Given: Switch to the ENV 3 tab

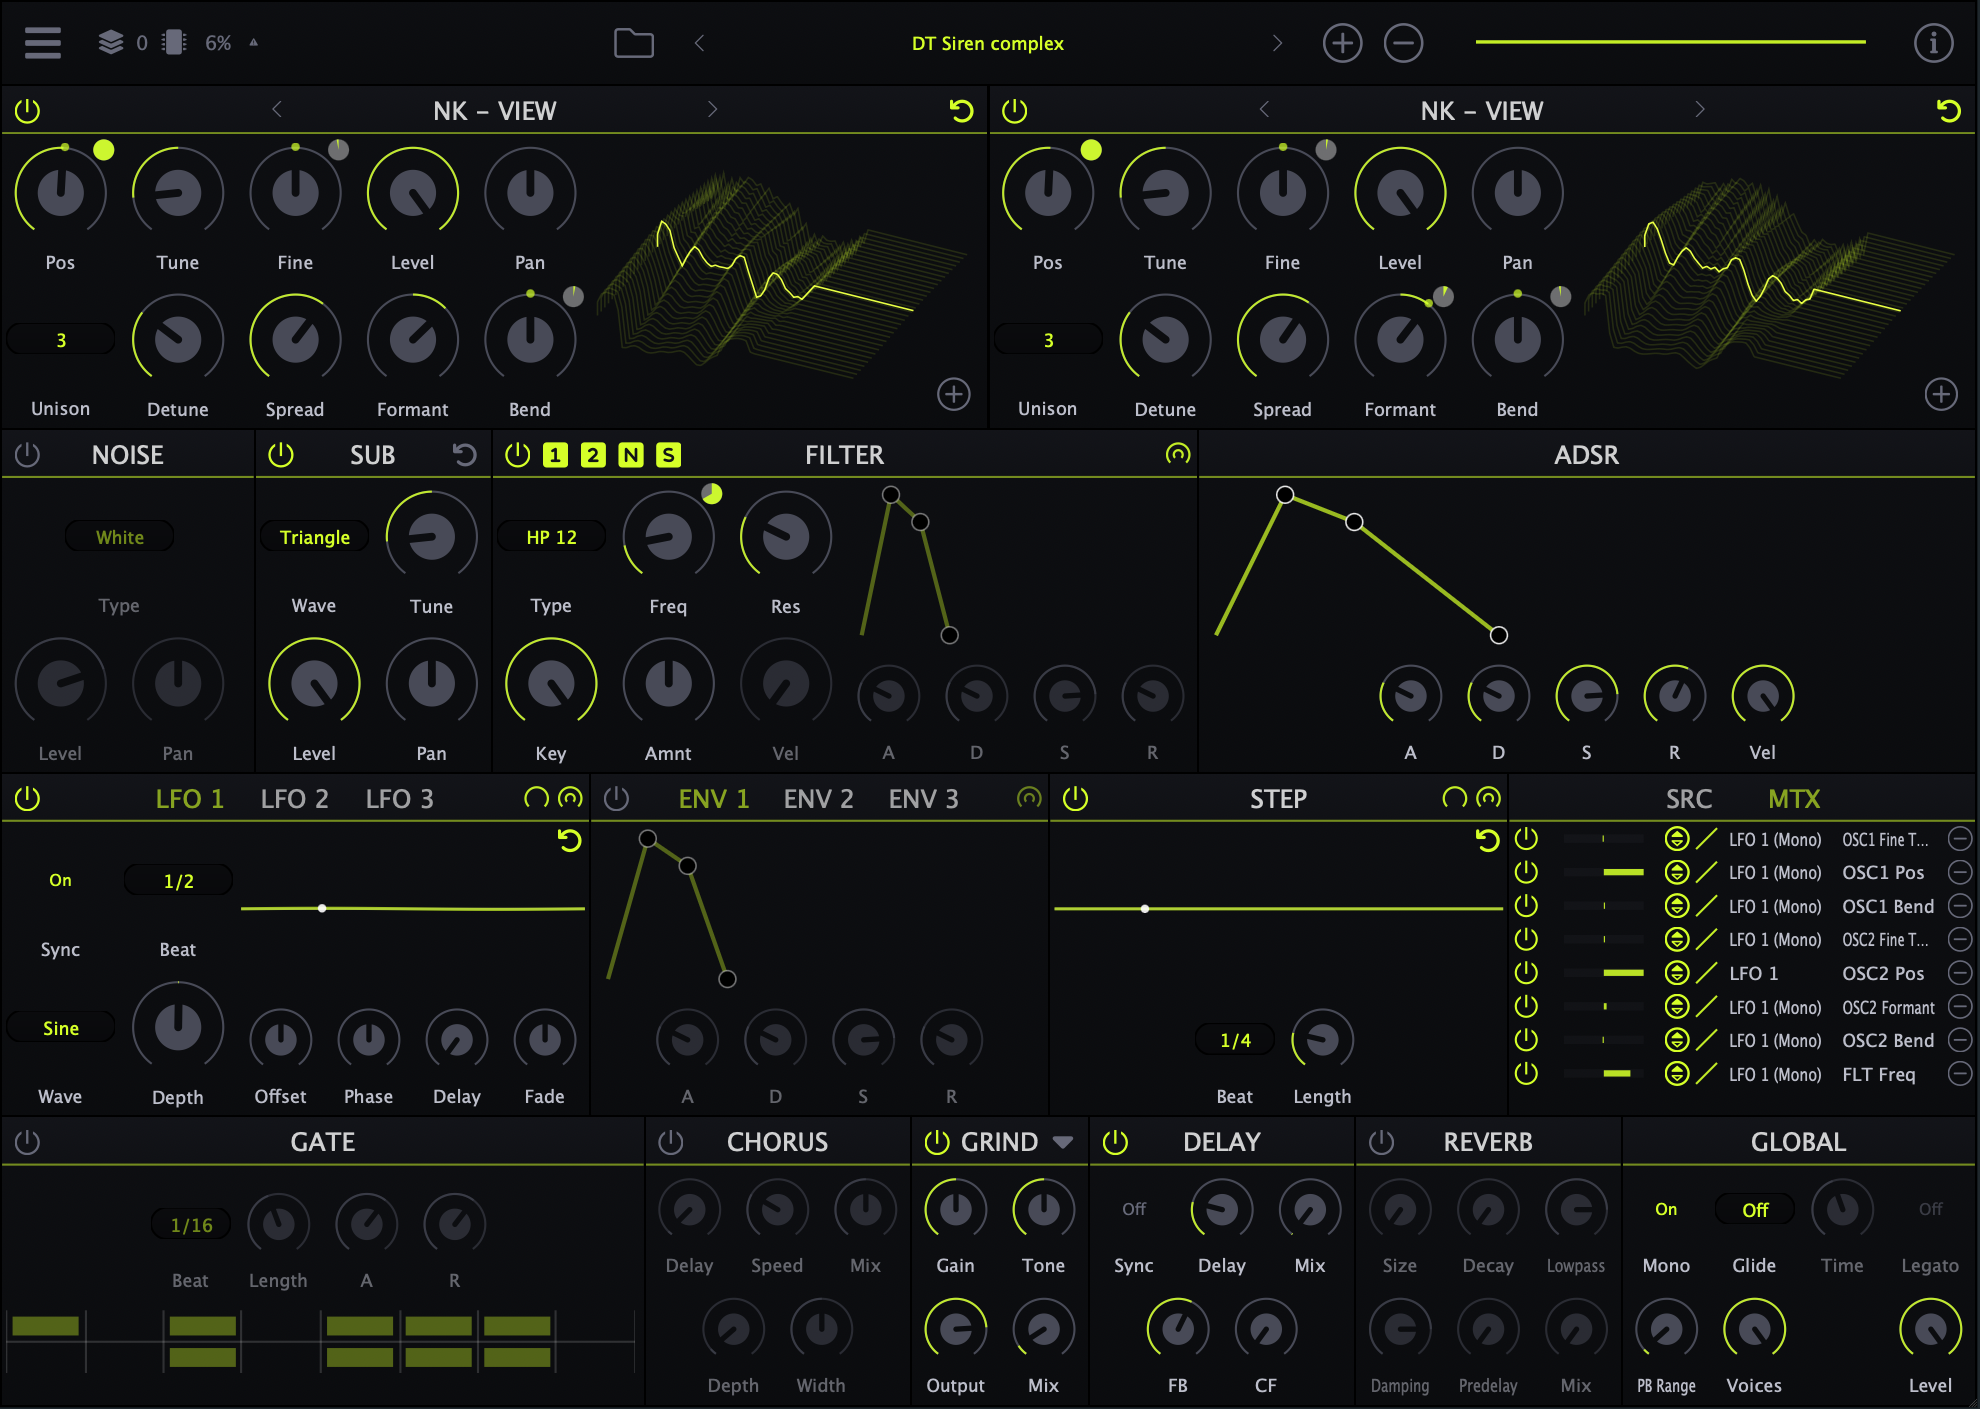Looking at the screenshot, I should (923, 799).
